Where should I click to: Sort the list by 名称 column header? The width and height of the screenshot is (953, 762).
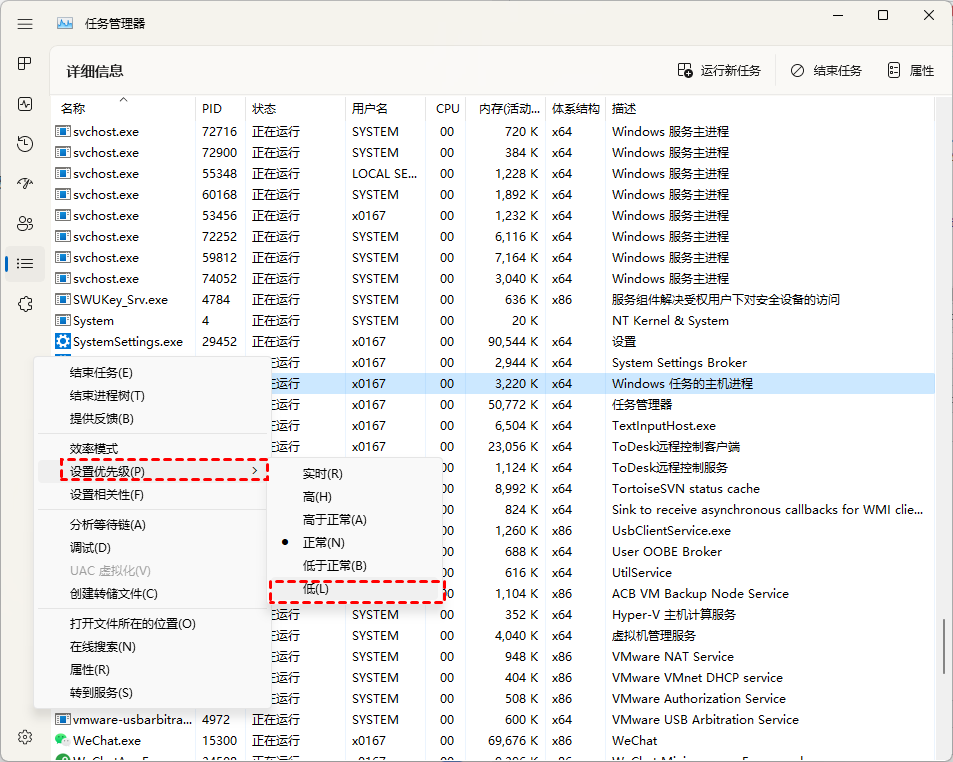coord(73,108)
